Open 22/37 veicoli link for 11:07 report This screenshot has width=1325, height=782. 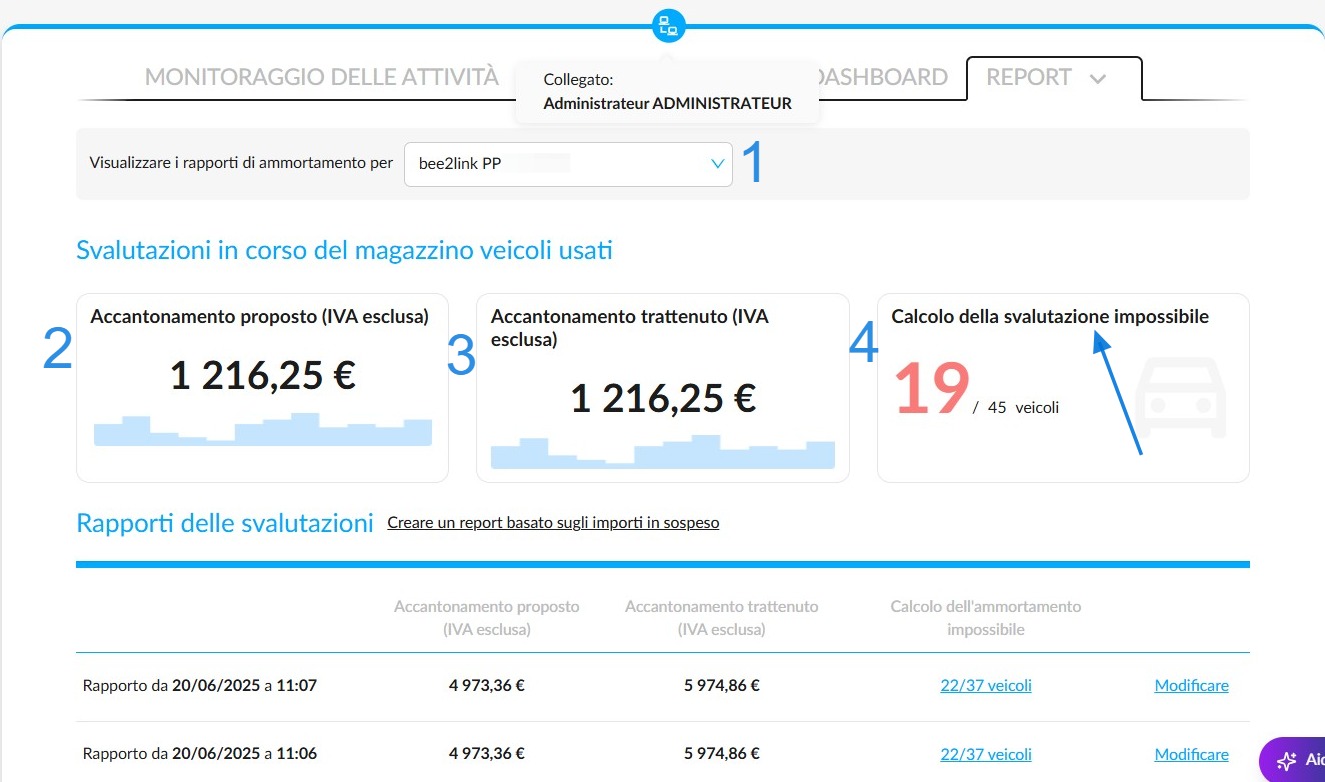pos(986,686)
